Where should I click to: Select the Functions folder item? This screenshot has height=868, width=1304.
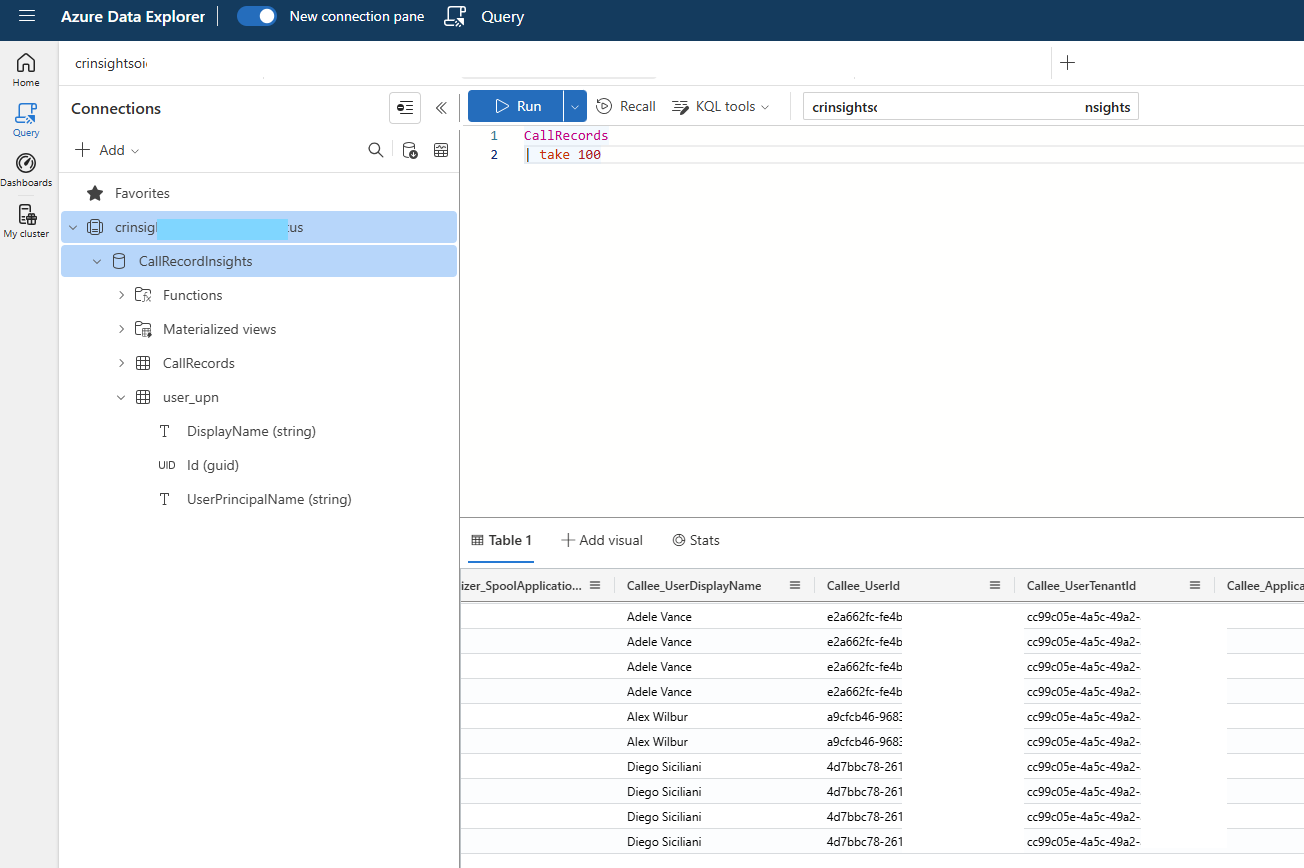tap(192, 295)
